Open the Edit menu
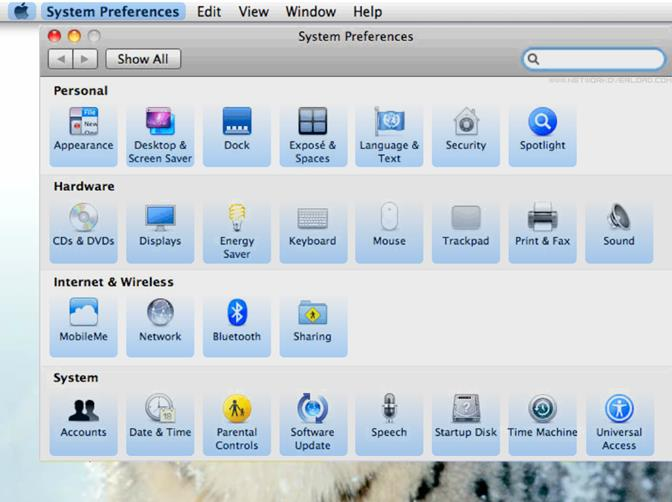 tap(209, 12)
